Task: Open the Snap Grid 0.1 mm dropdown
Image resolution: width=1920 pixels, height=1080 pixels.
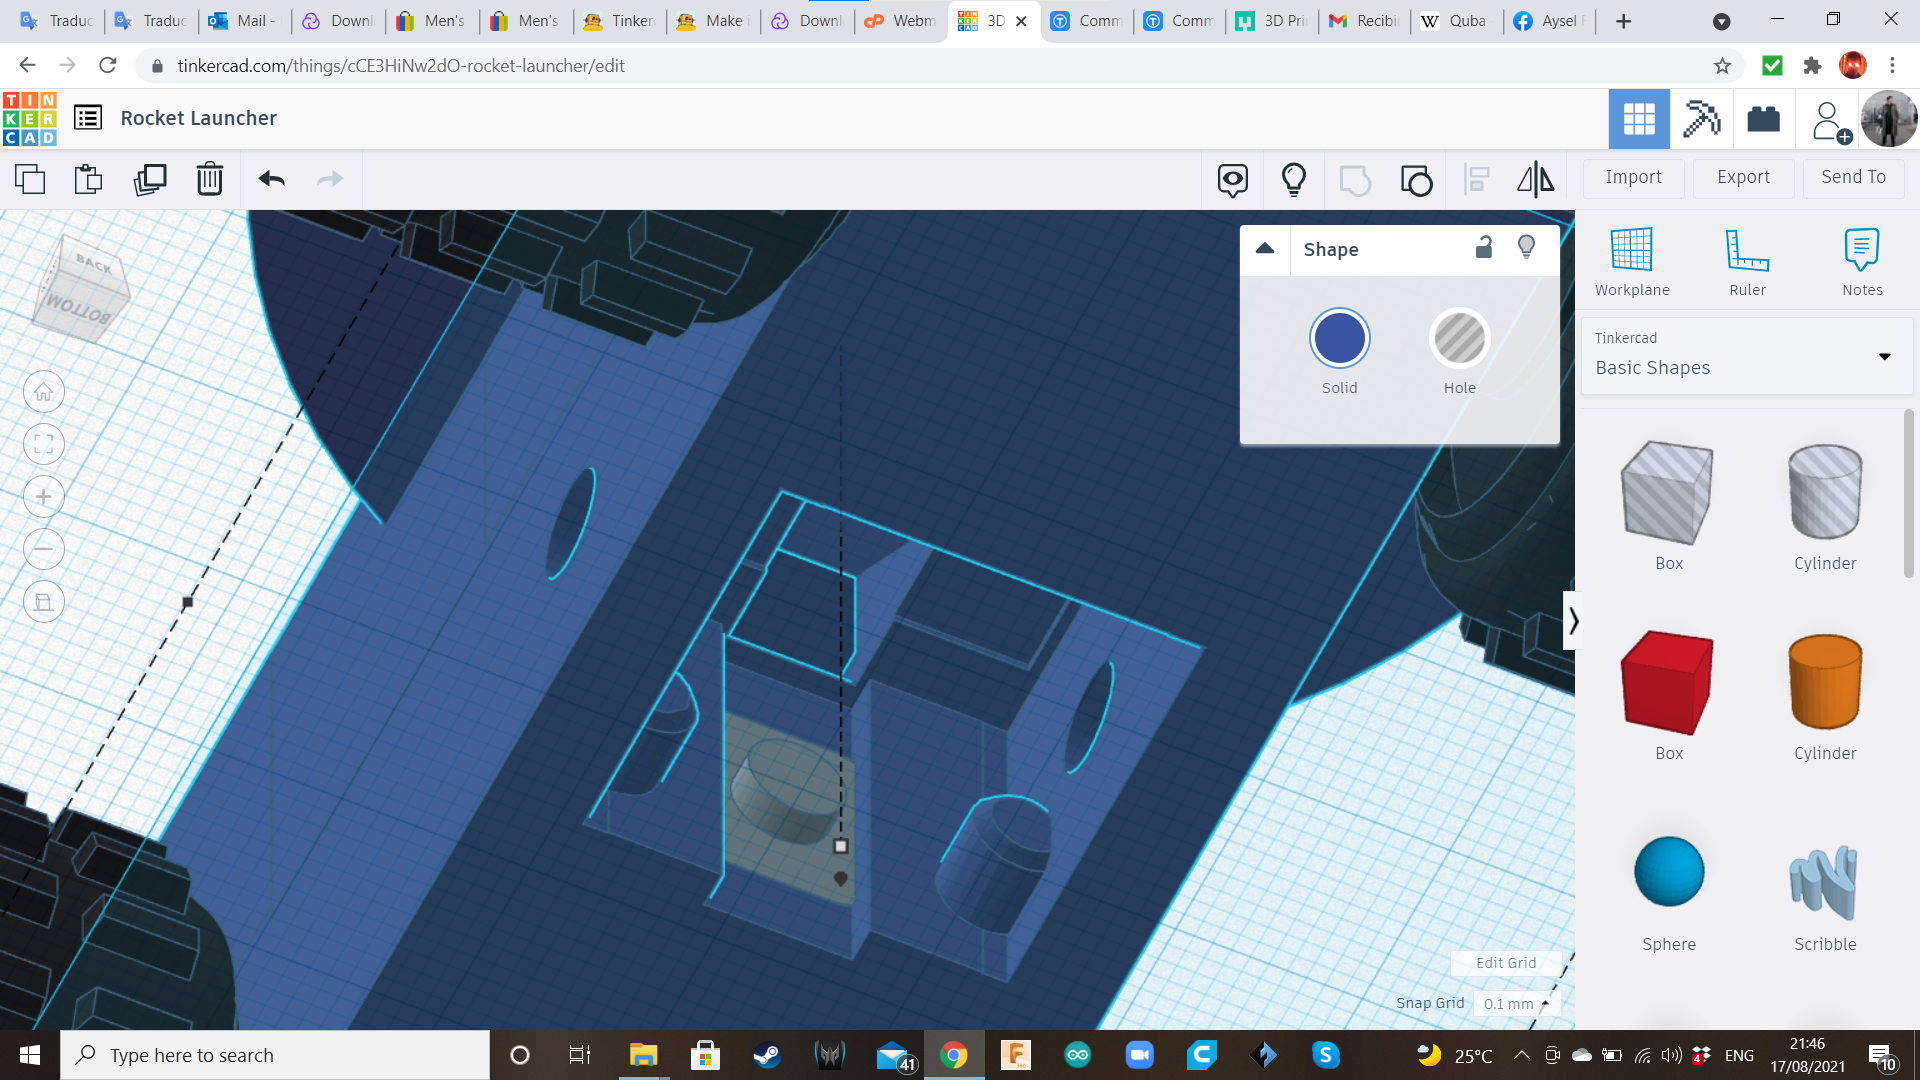Action: (1516, 1003)
